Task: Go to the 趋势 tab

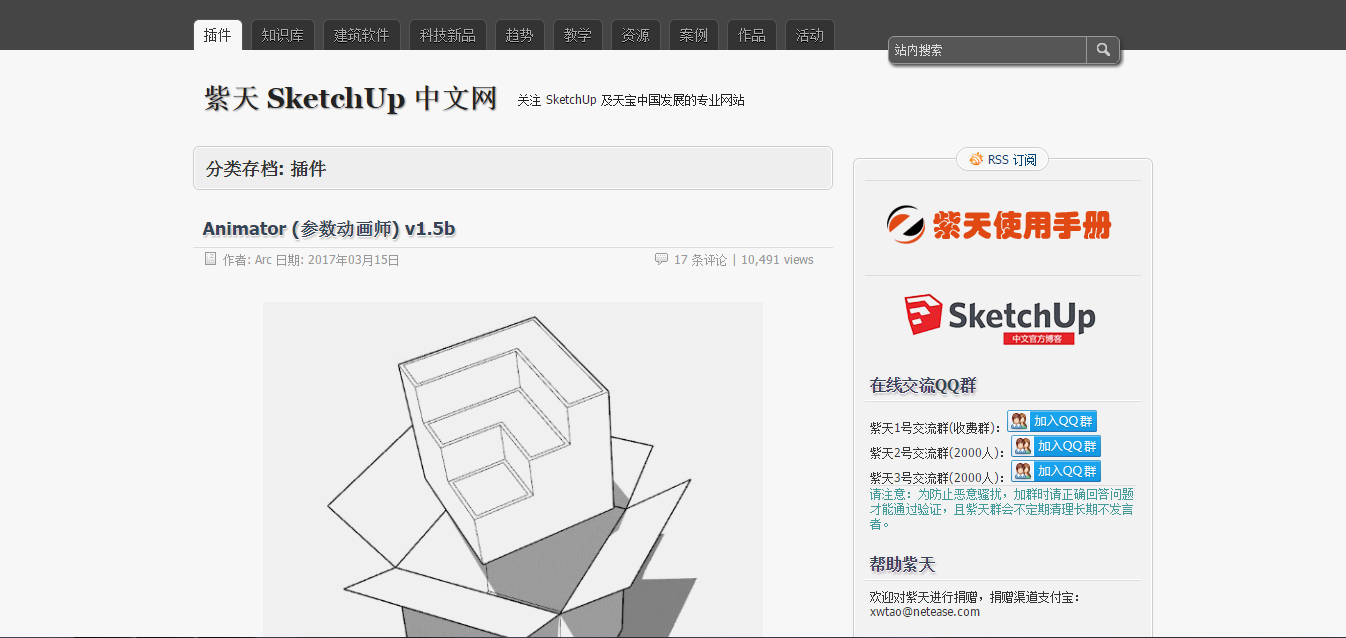Action: (520, 35)
